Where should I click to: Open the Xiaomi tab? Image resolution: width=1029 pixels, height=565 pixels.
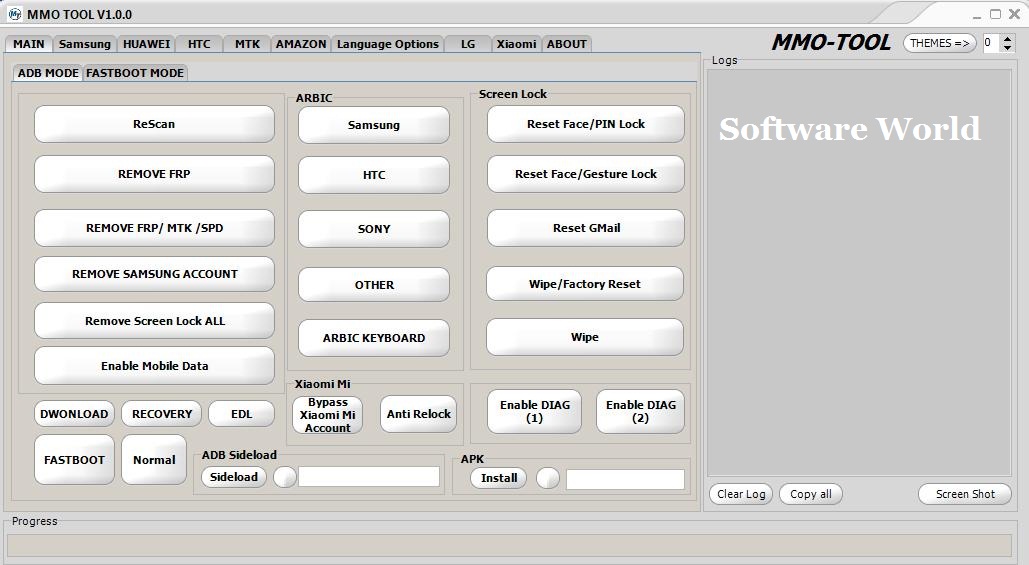516,44
